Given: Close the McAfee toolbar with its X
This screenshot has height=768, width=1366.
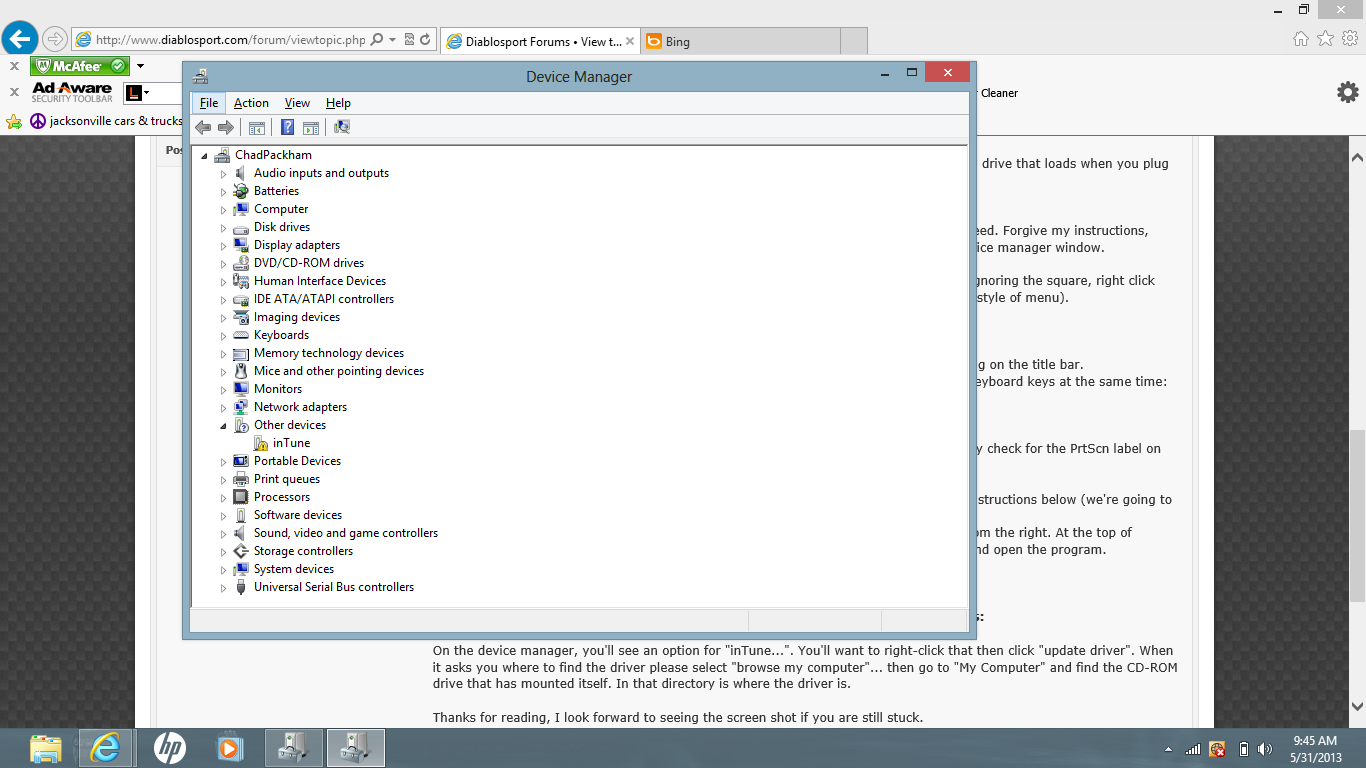Looking at the screenshot, I should pyautogui.click(x=14, y=66).
